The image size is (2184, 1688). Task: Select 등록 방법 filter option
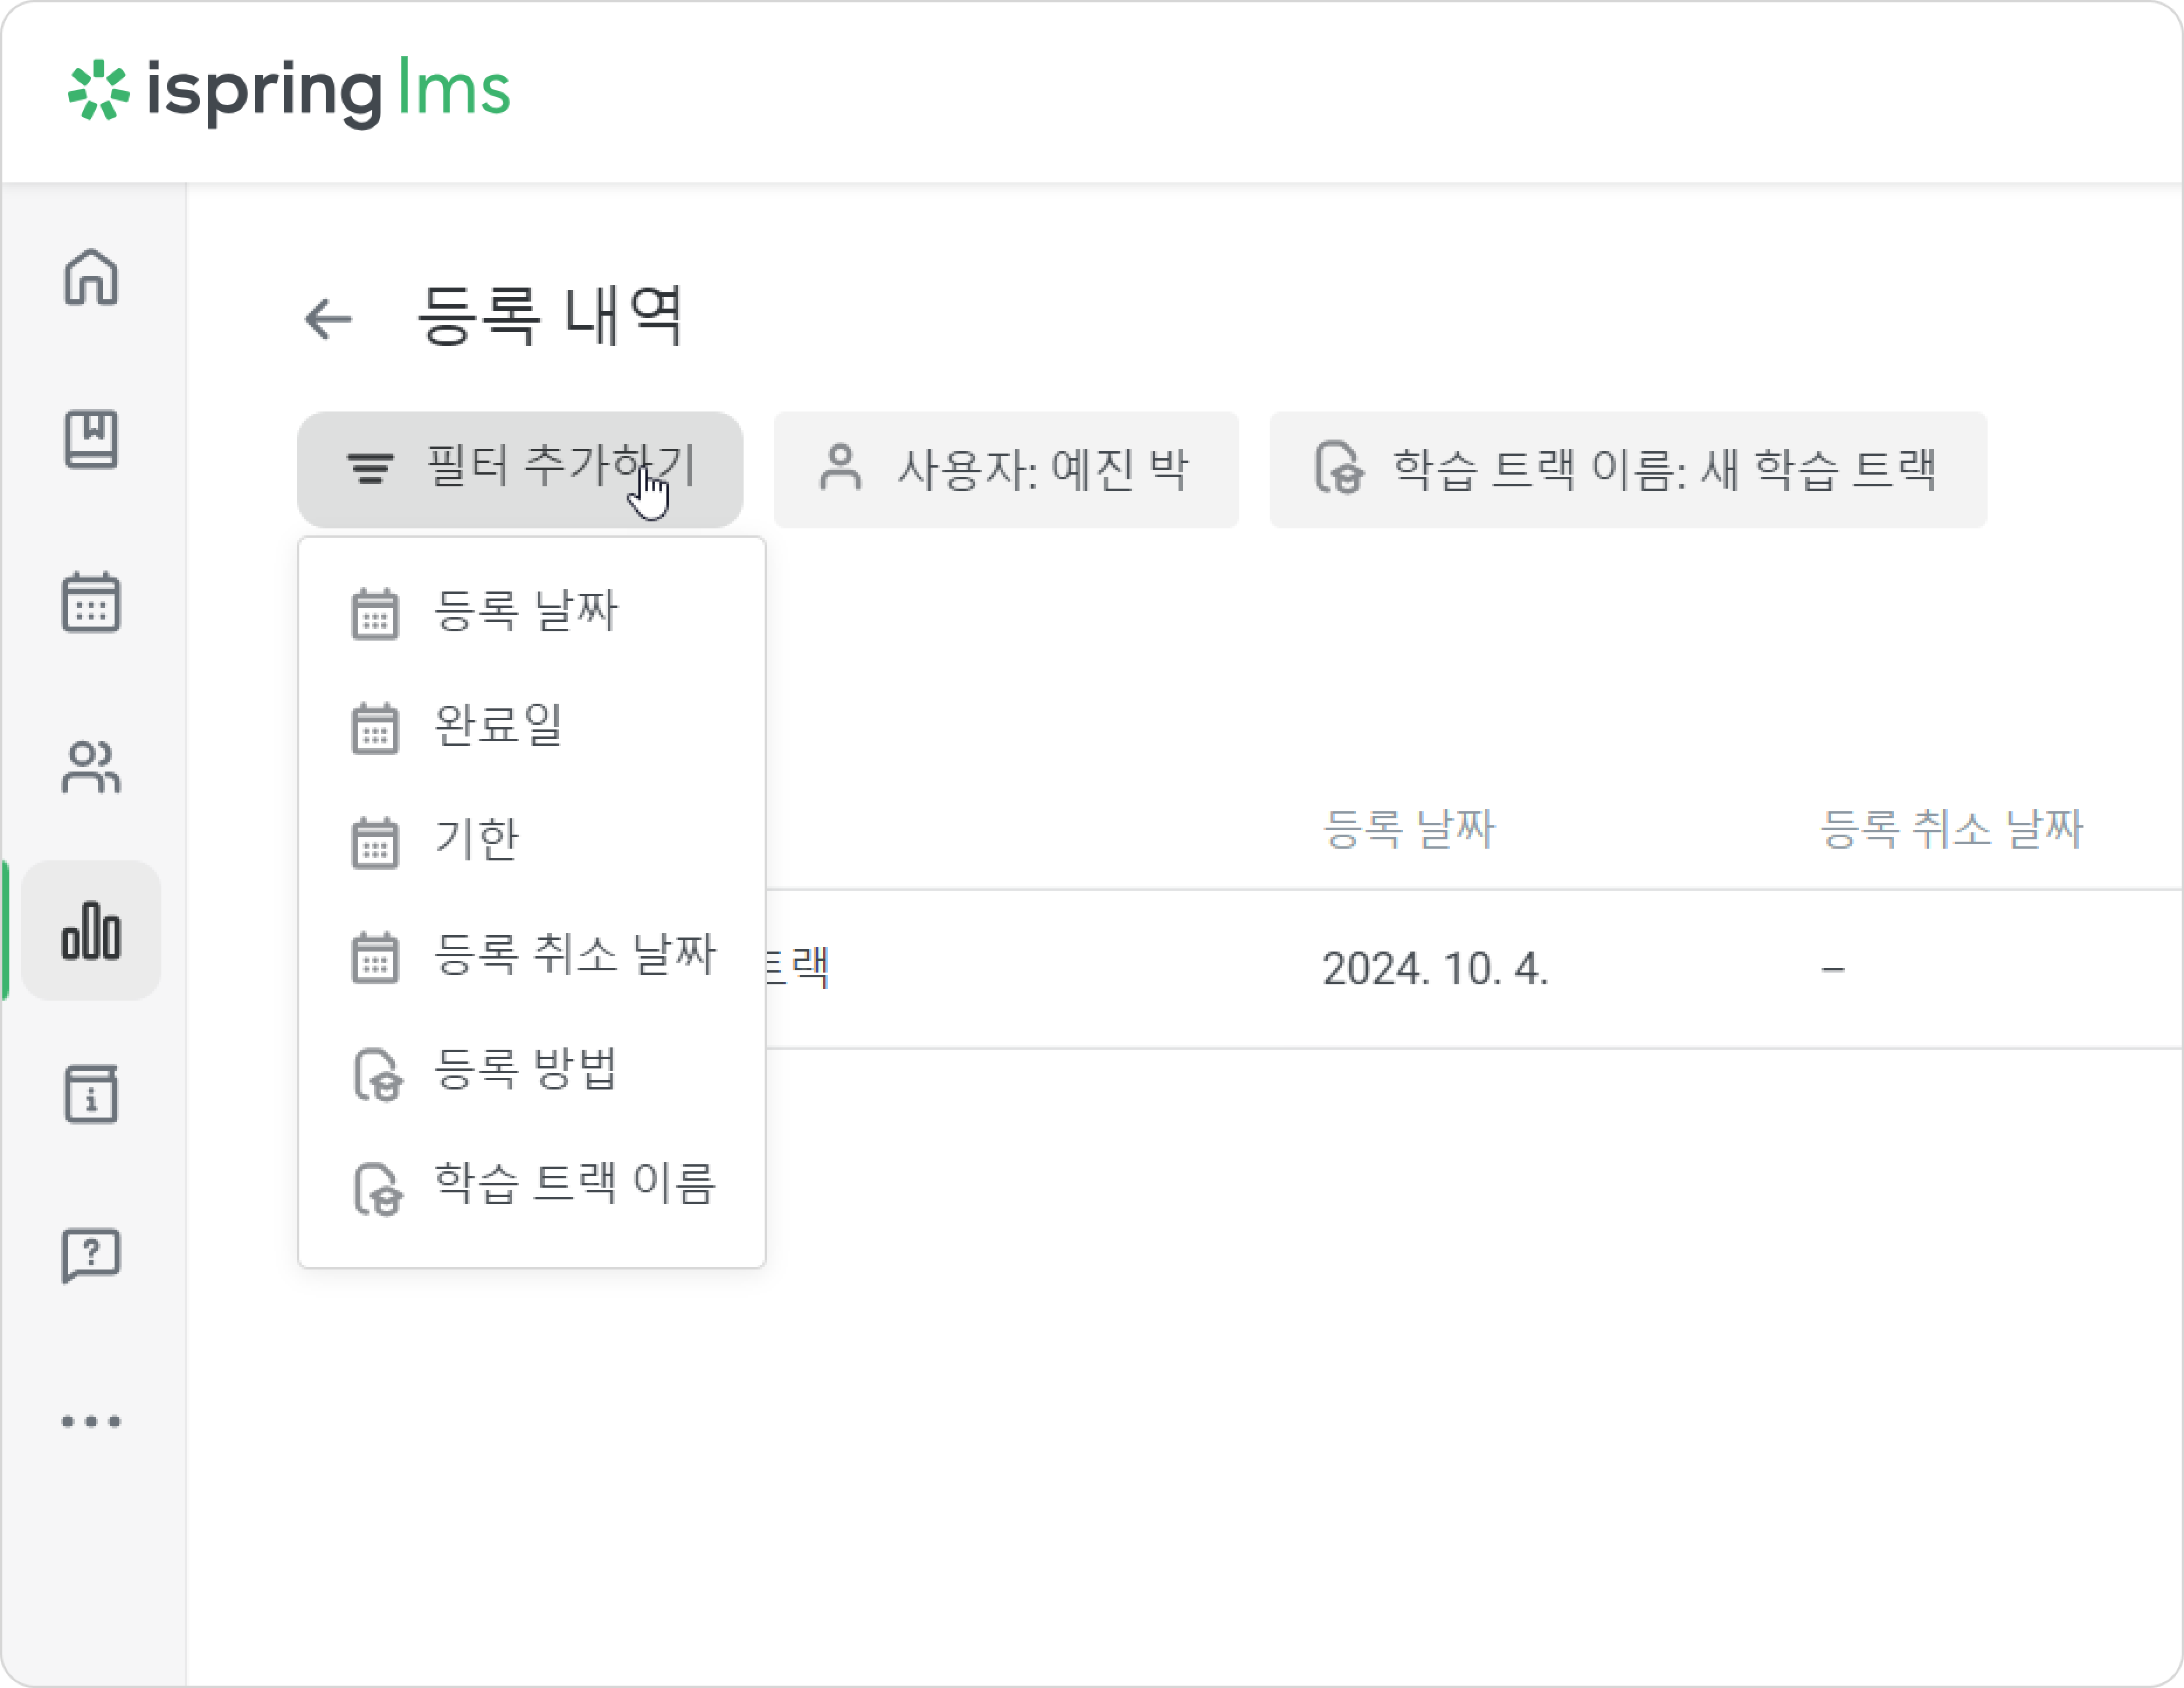click(532, 1070)
